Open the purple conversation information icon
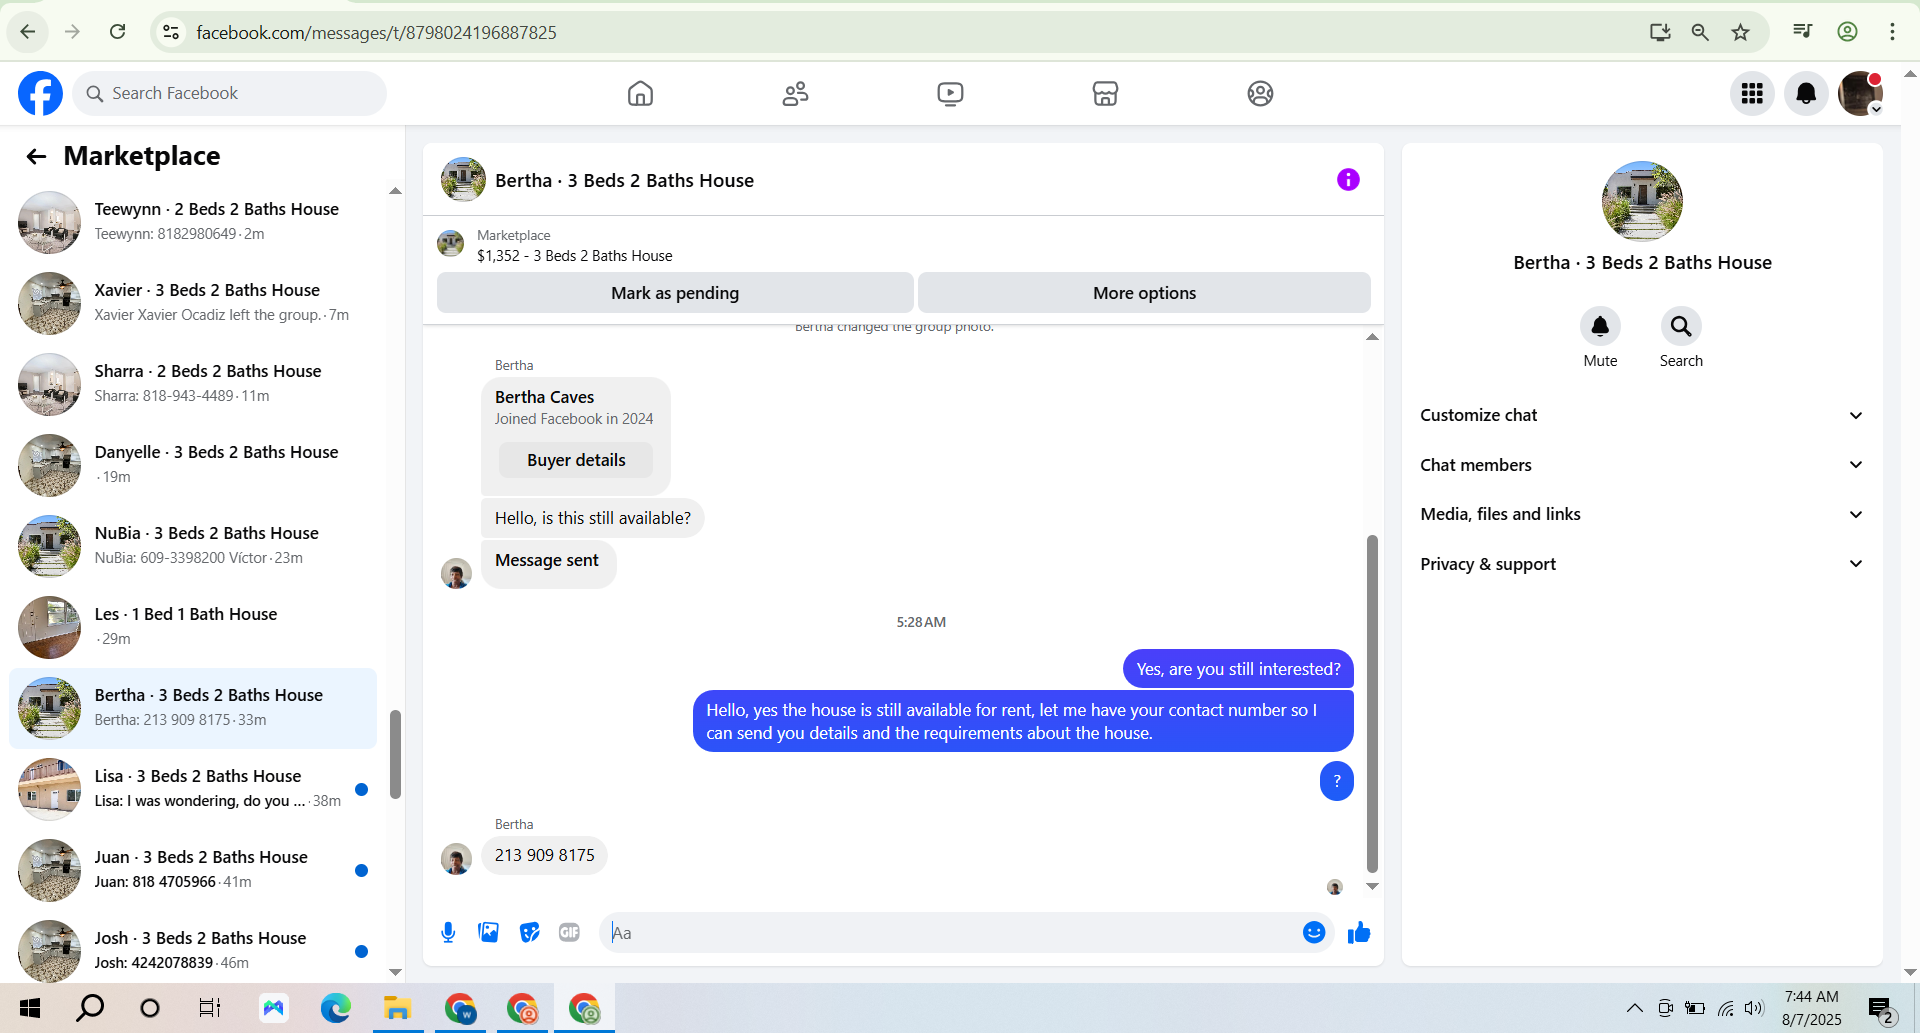 (1348, 180)
